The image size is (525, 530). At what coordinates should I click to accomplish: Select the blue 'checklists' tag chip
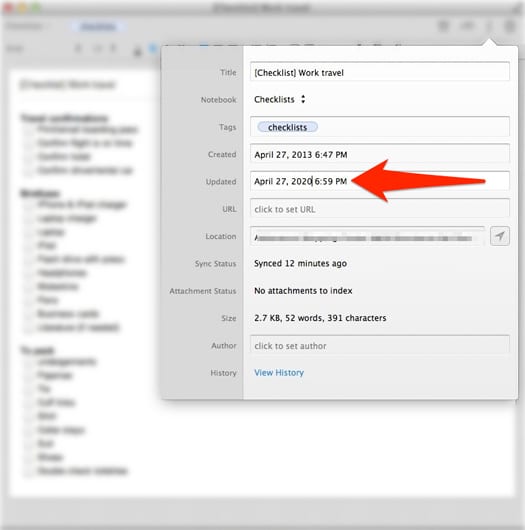[x=287, y=127]
